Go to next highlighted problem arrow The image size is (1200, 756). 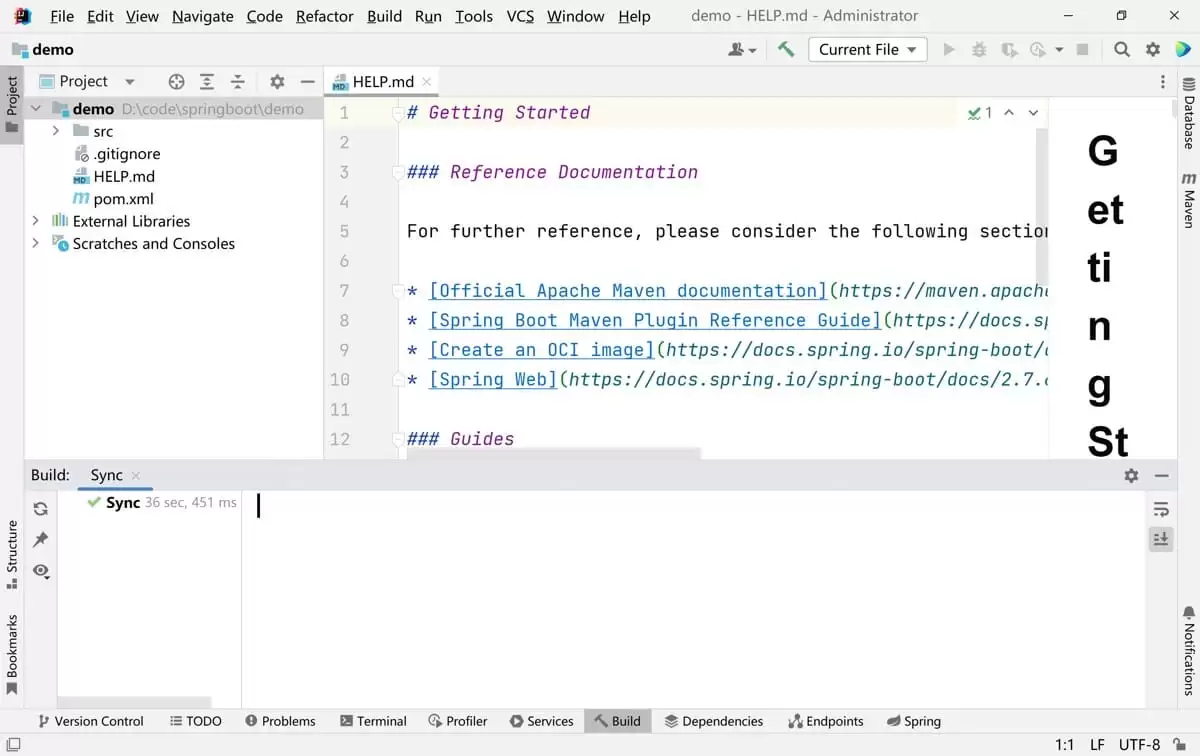coord(1033,113)
